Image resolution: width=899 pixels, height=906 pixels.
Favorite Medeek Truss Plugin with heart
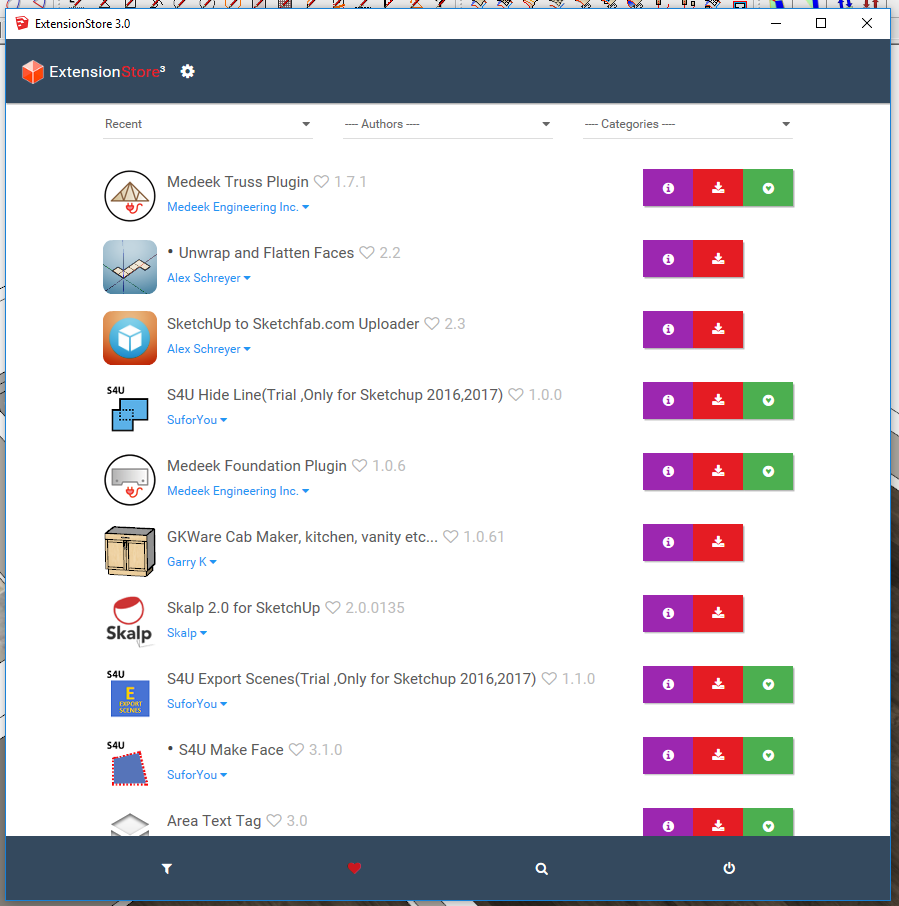(x=321, y=182)
